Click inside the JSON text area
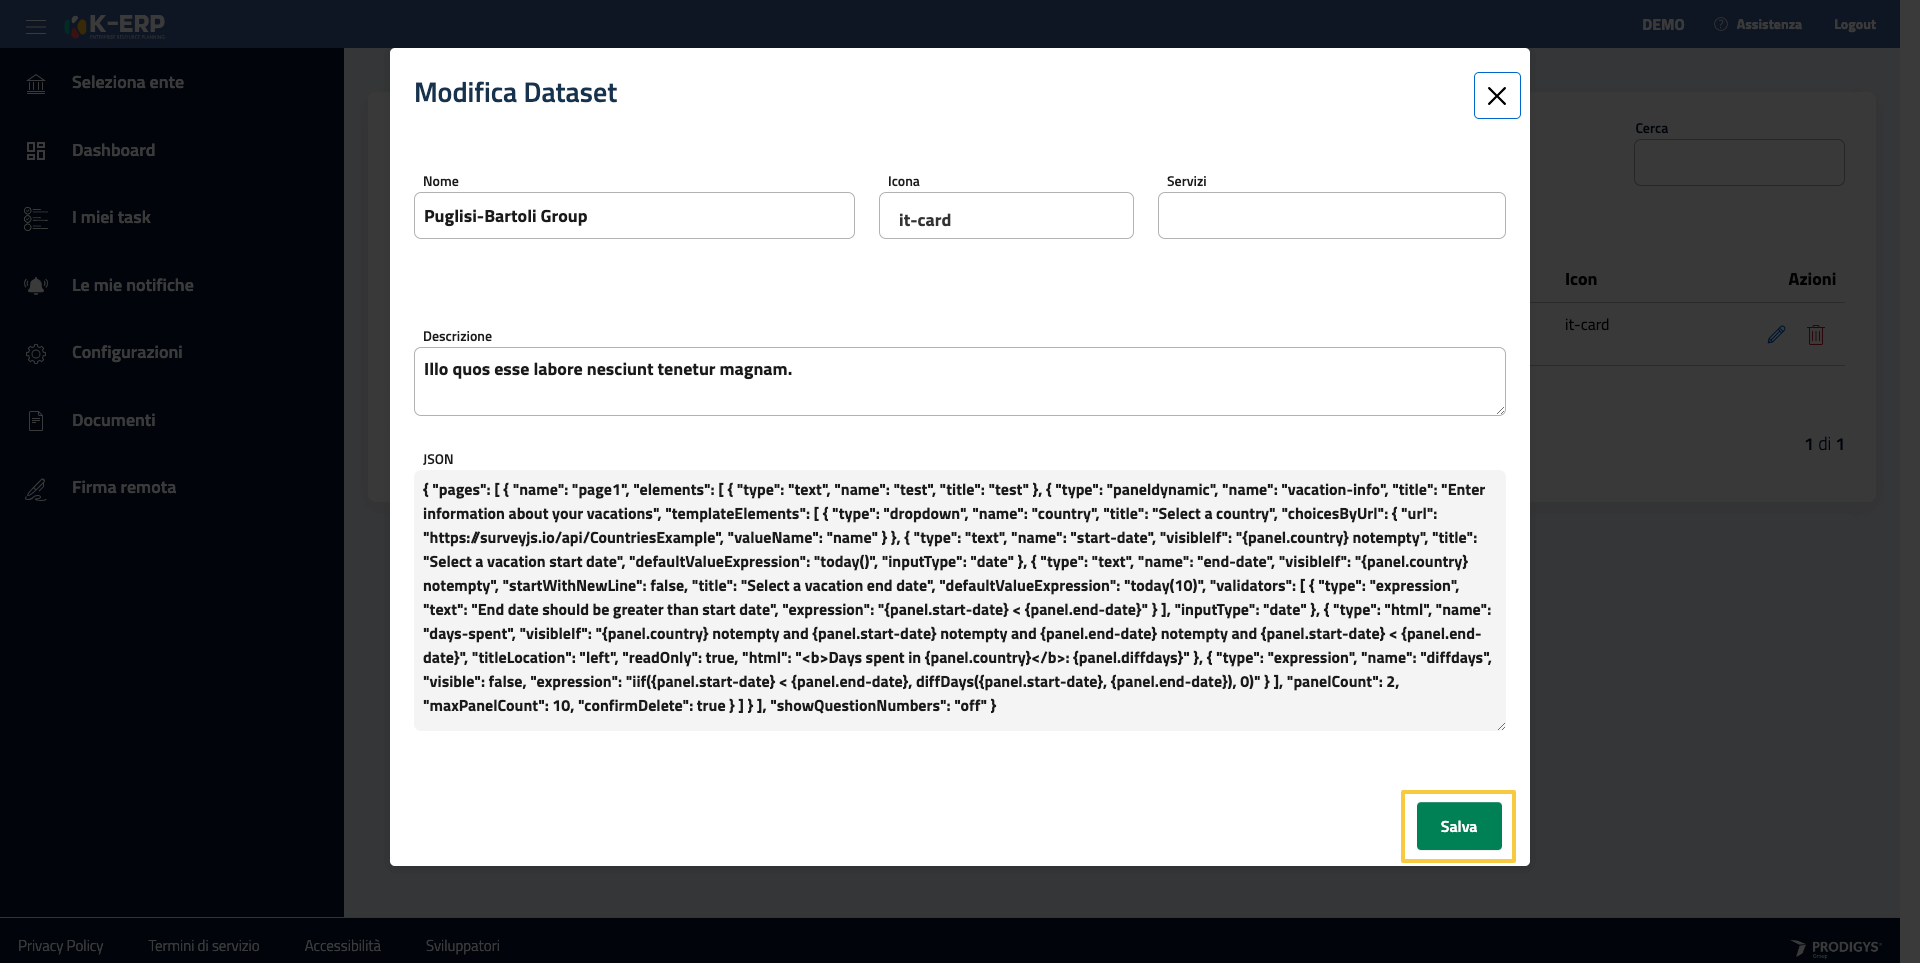 pyautogui.click(x=958, y=599)
